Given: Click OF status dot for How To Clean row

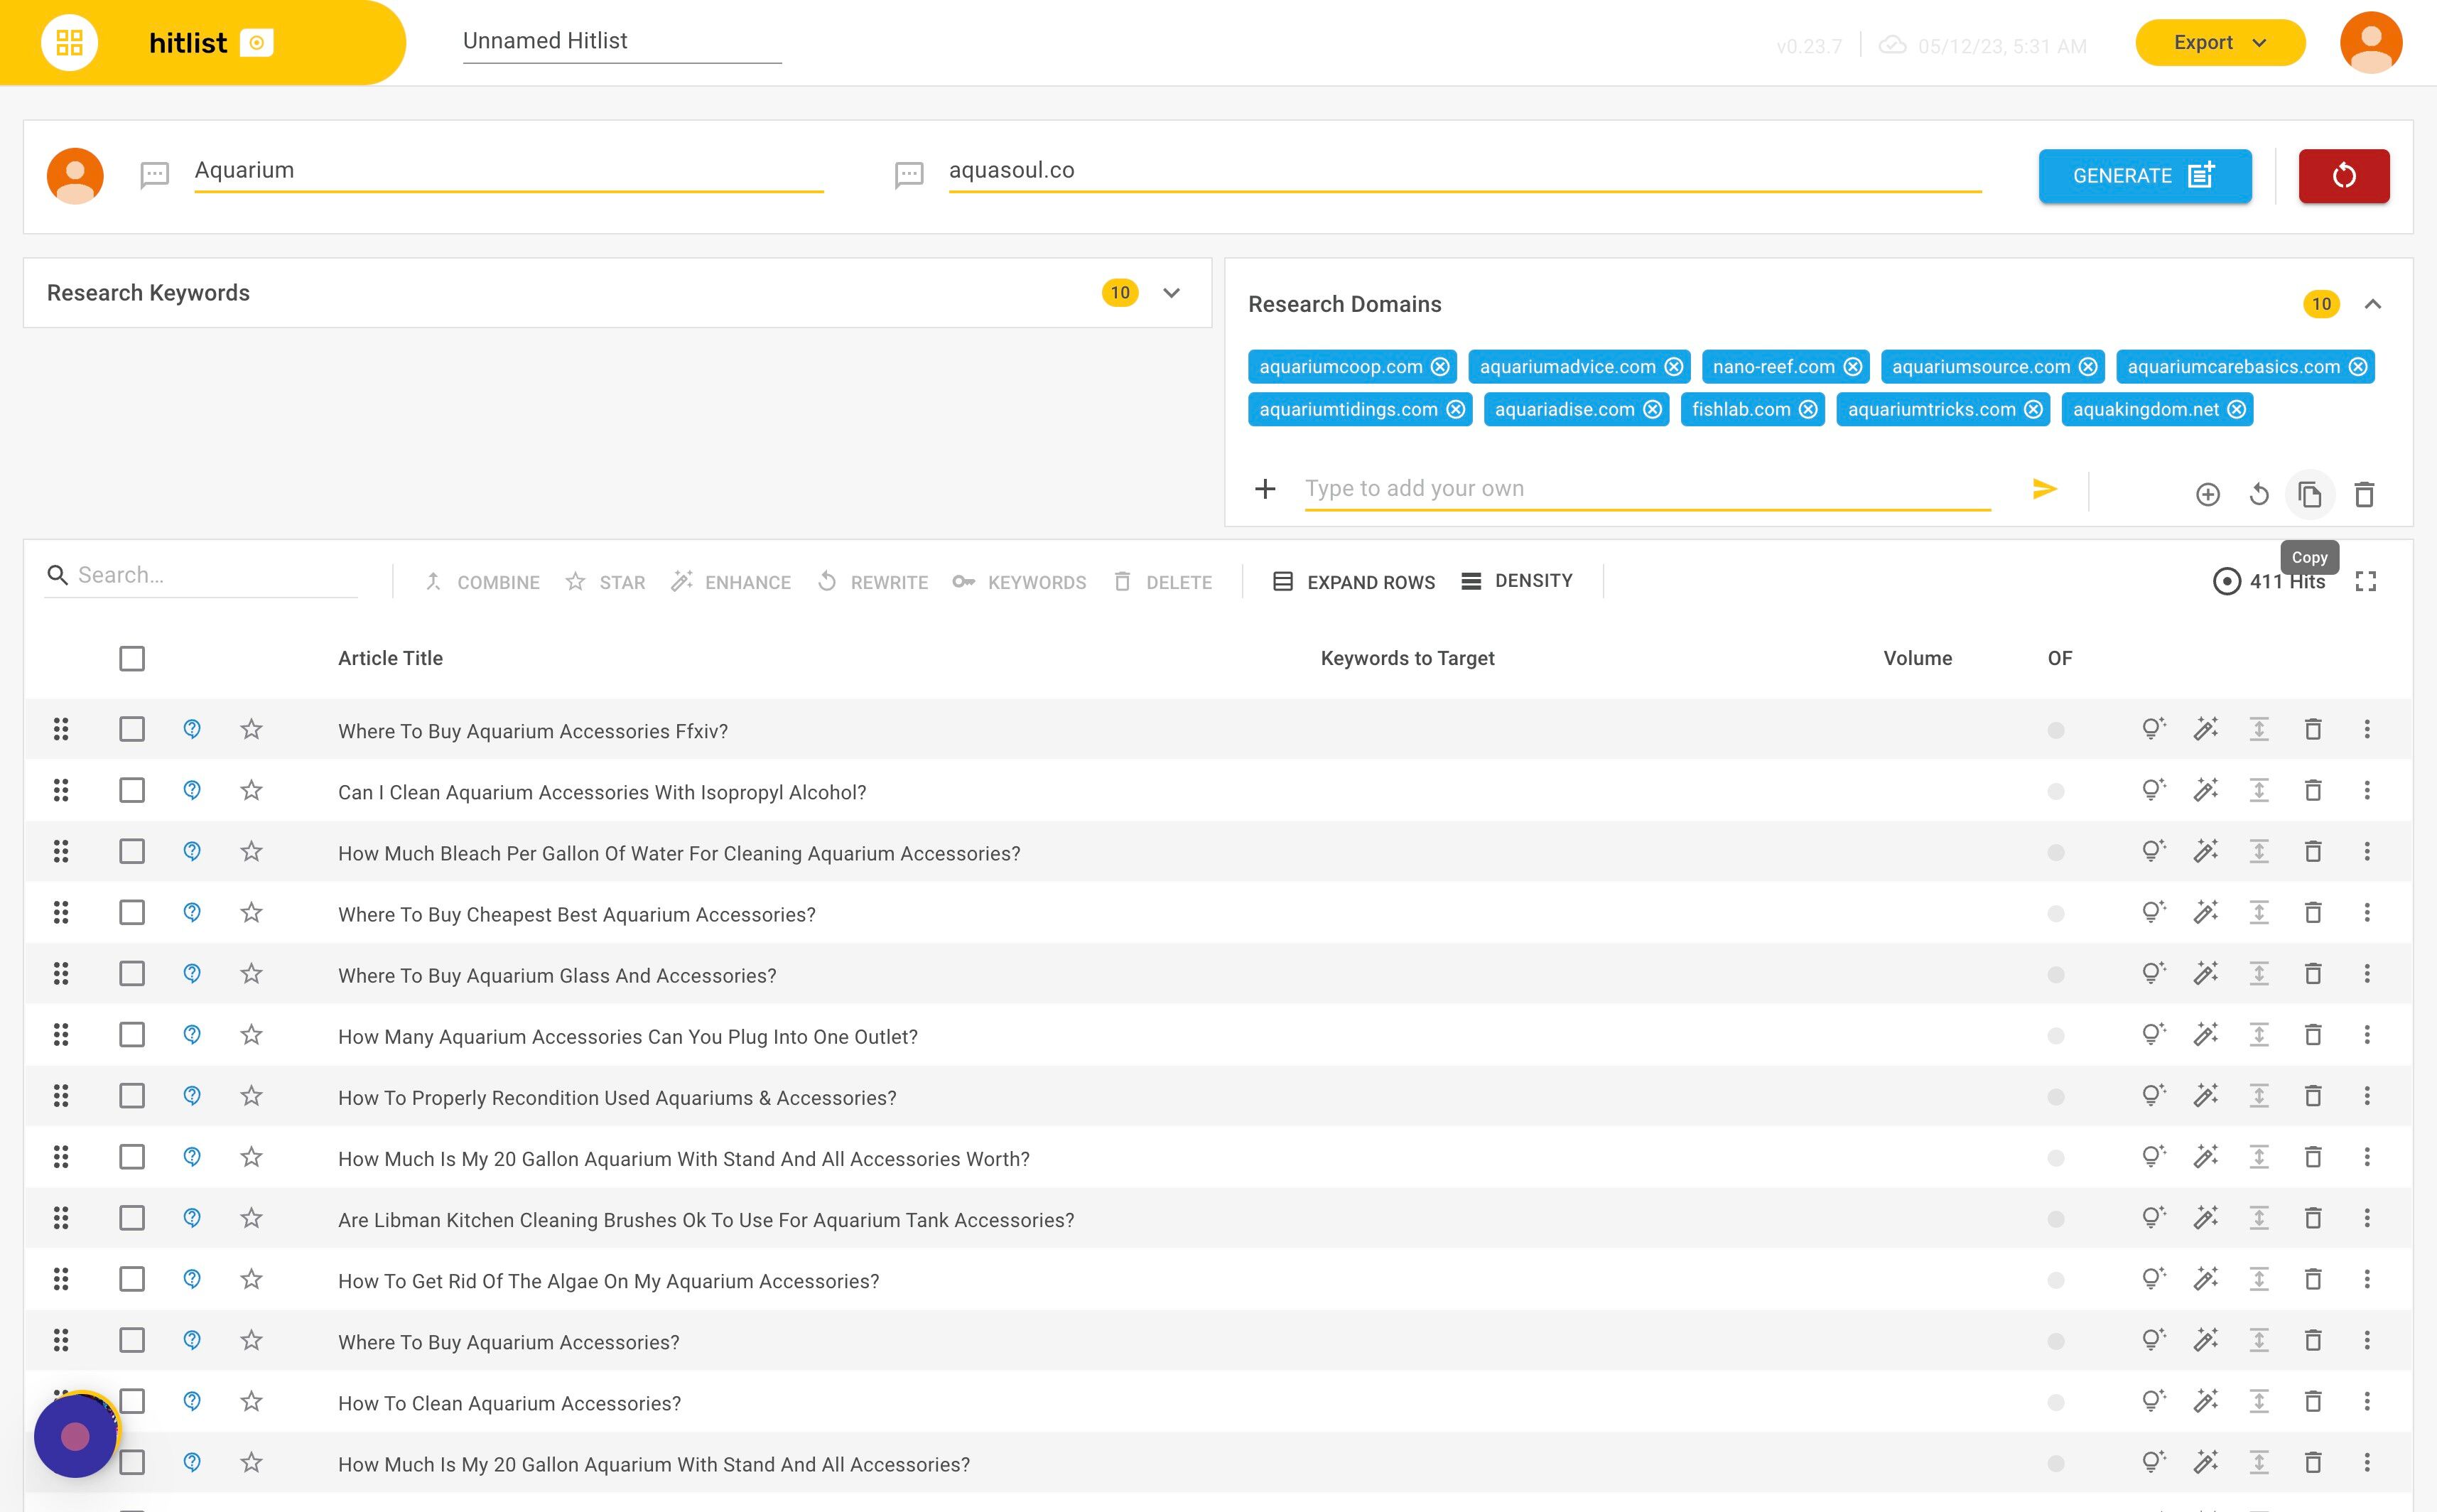Looking at the screenshot, I should click(x=2055, y=1402).
